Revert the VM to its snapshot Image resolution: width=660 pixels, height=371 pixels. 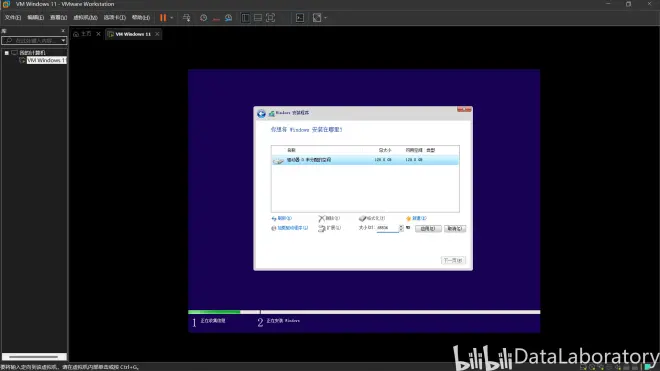216,18
